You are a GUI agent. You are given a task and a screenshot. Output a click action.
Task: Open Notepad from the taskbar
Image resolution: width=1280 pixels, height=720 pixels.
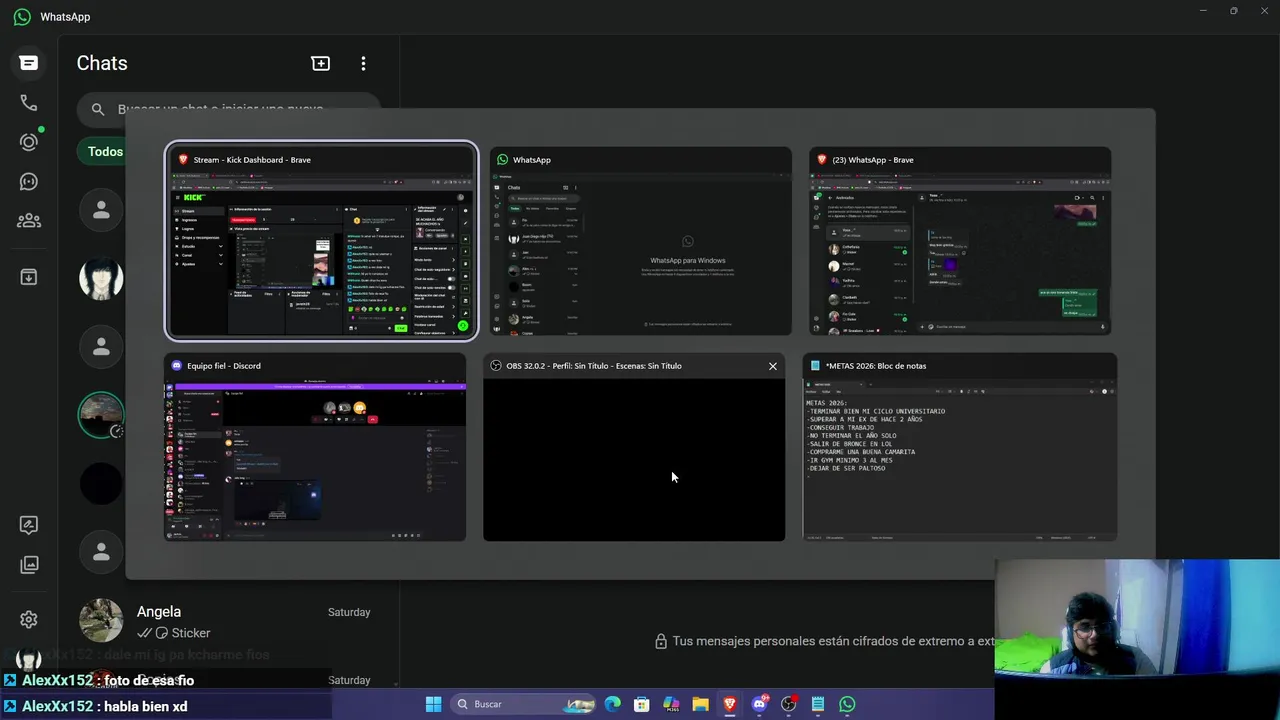coord(817,704)
